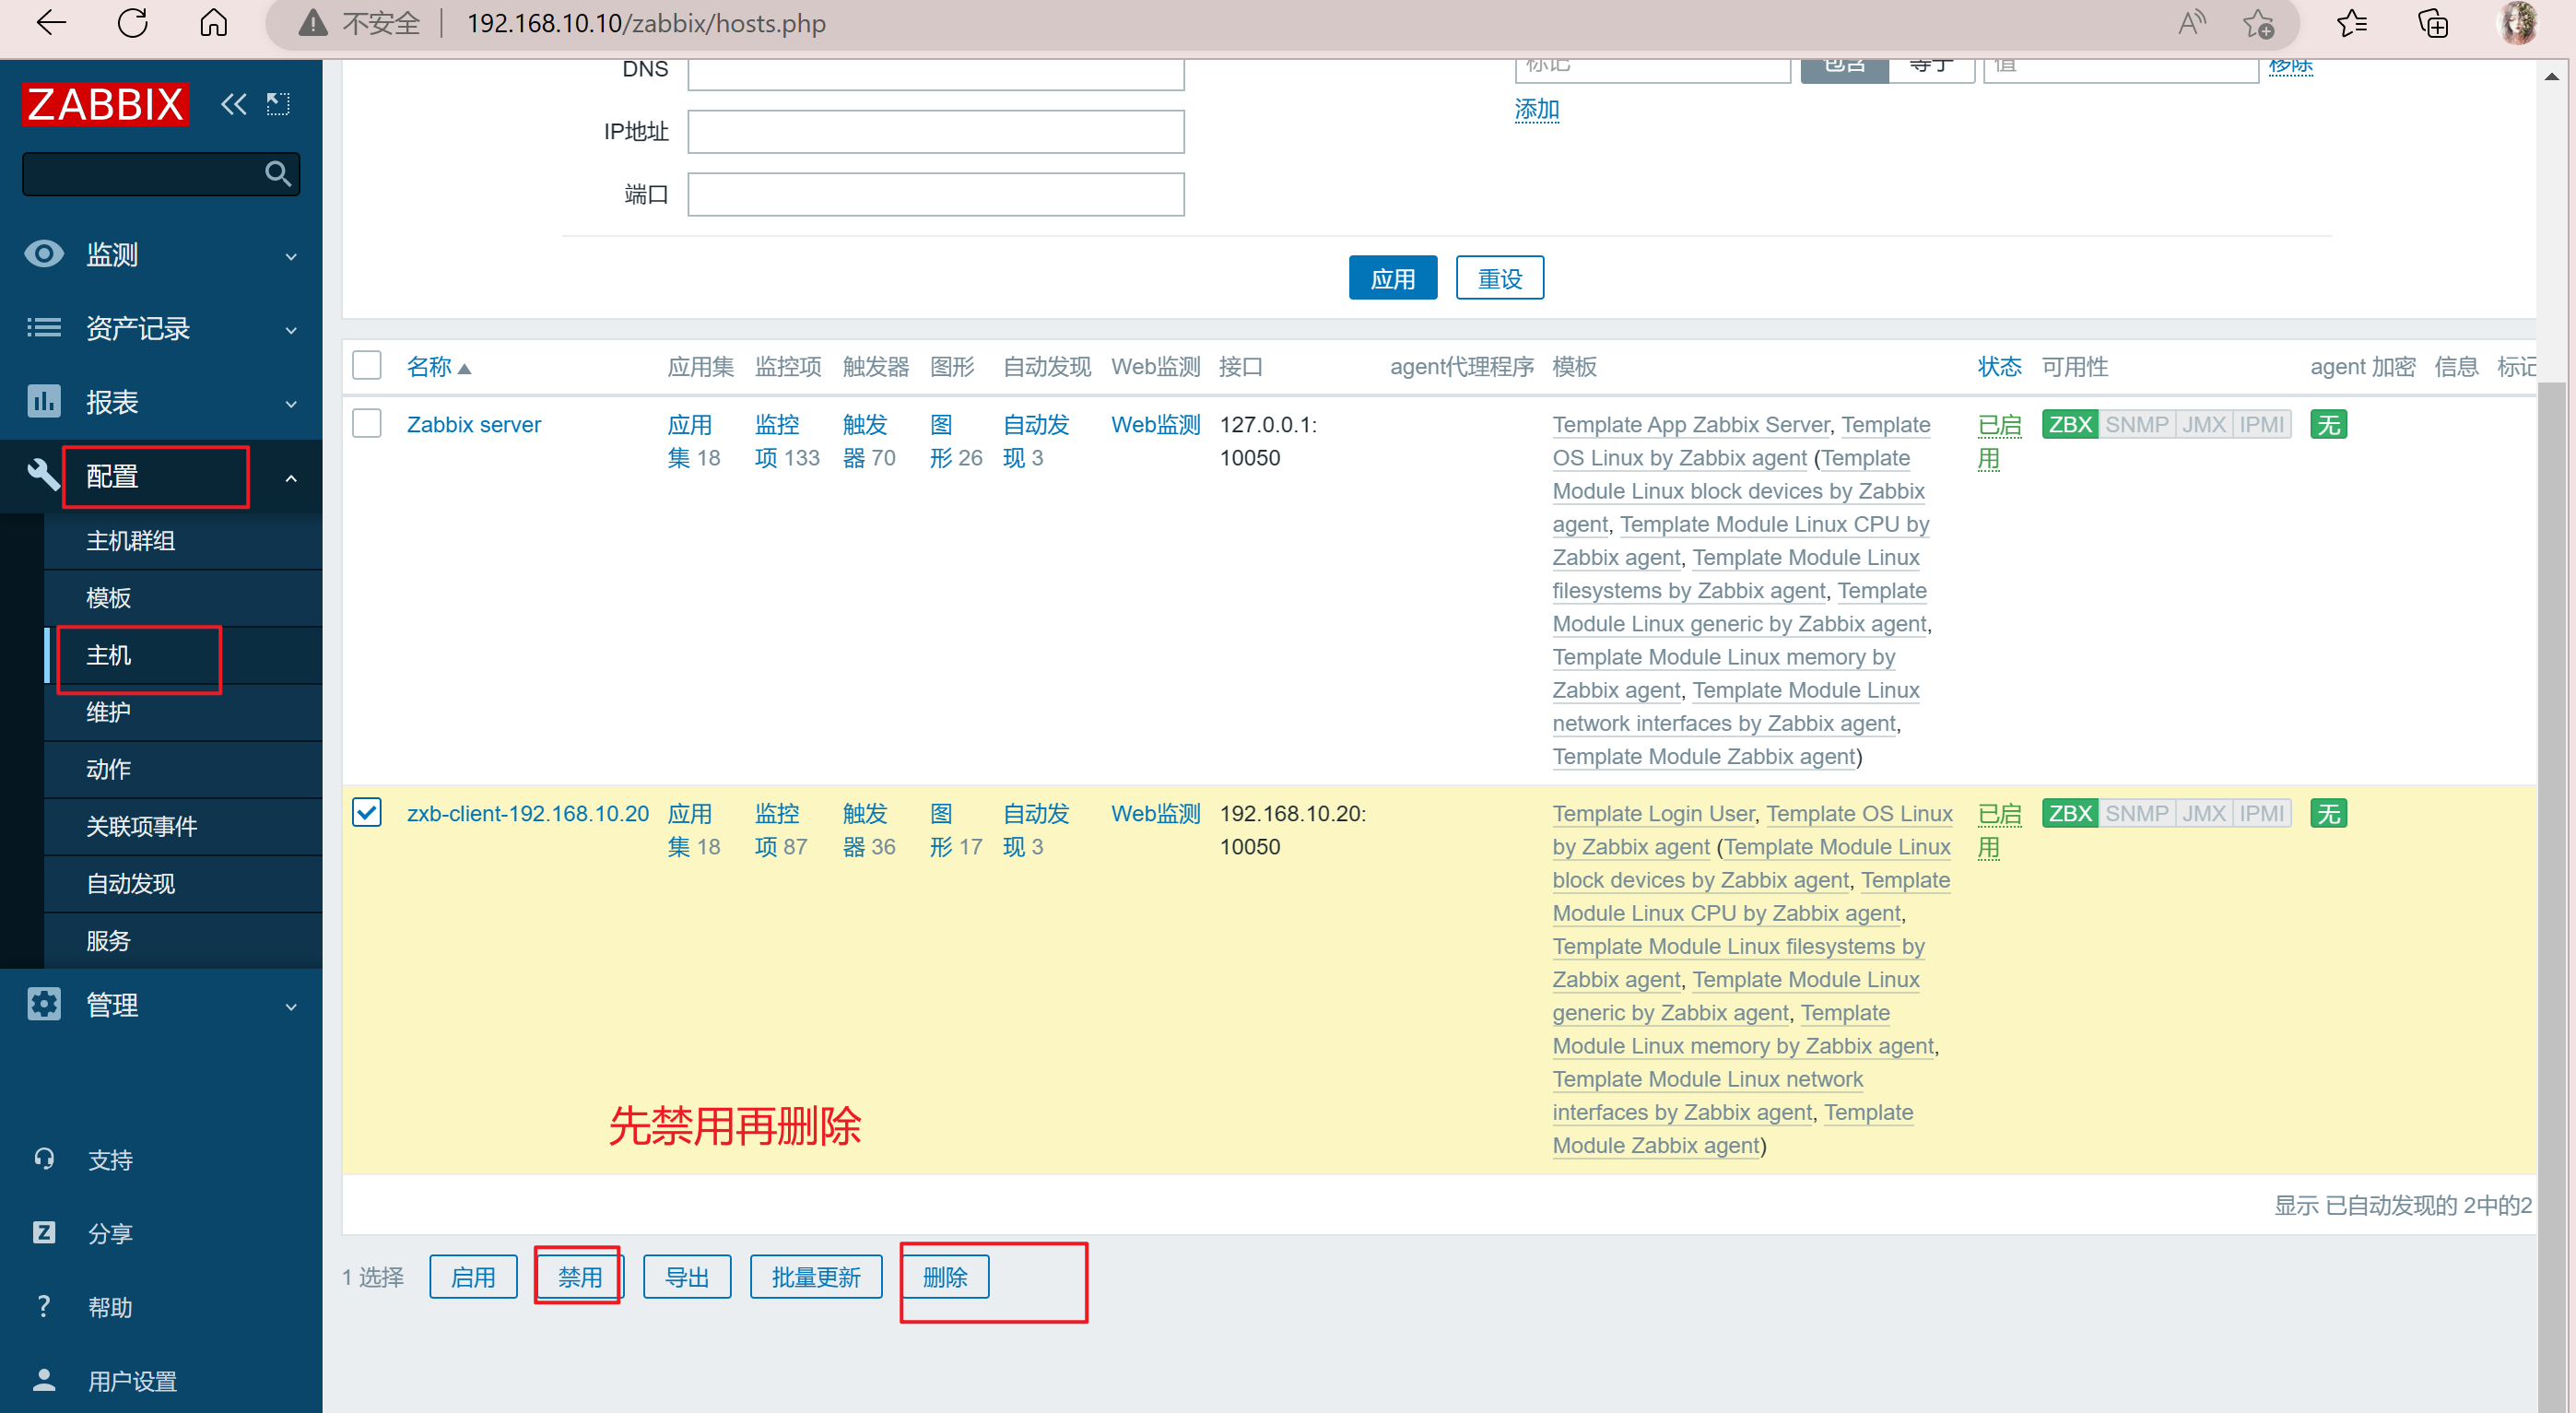Expand the 资产记录 menu arrow
This screenshot has height=1413, width=2576.
291,330
